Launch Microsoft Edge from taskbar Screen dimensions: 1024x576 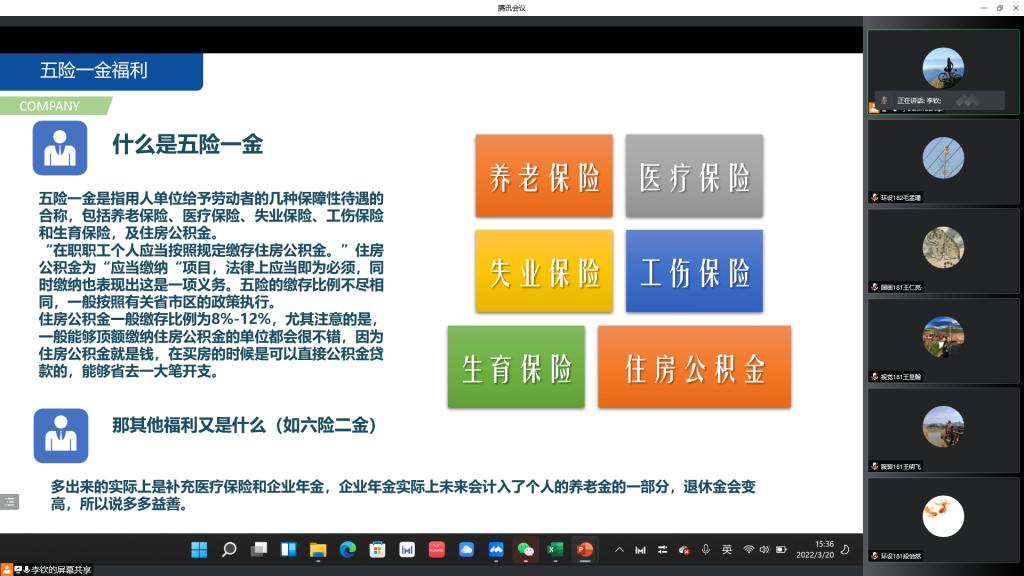point(347,549)
